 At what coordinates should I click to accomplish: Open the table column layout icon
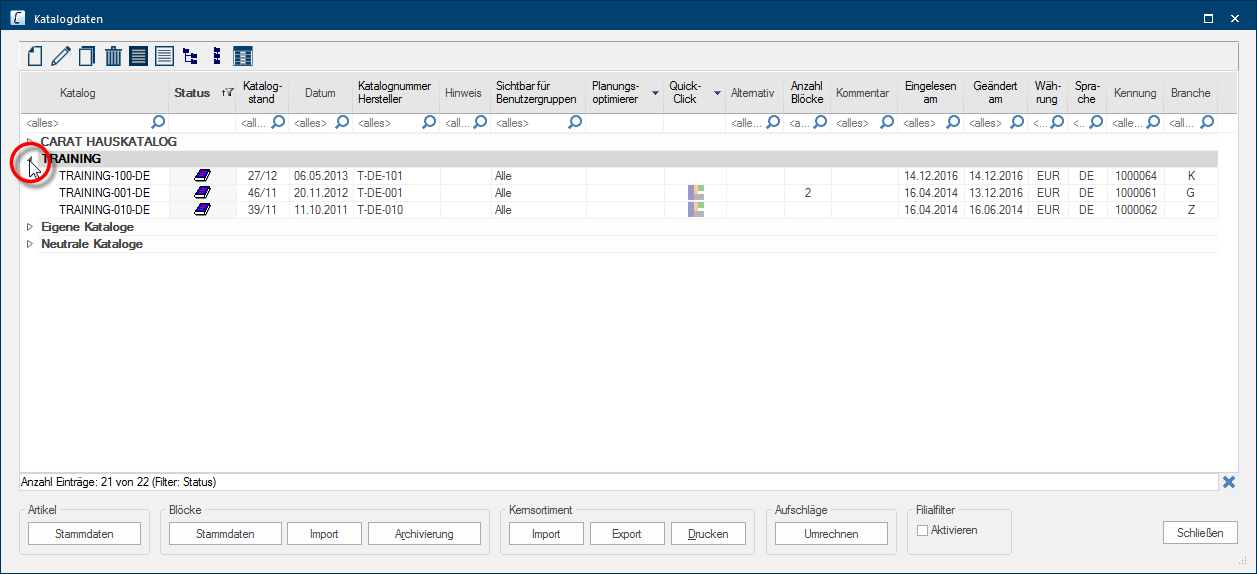point(243,56)
